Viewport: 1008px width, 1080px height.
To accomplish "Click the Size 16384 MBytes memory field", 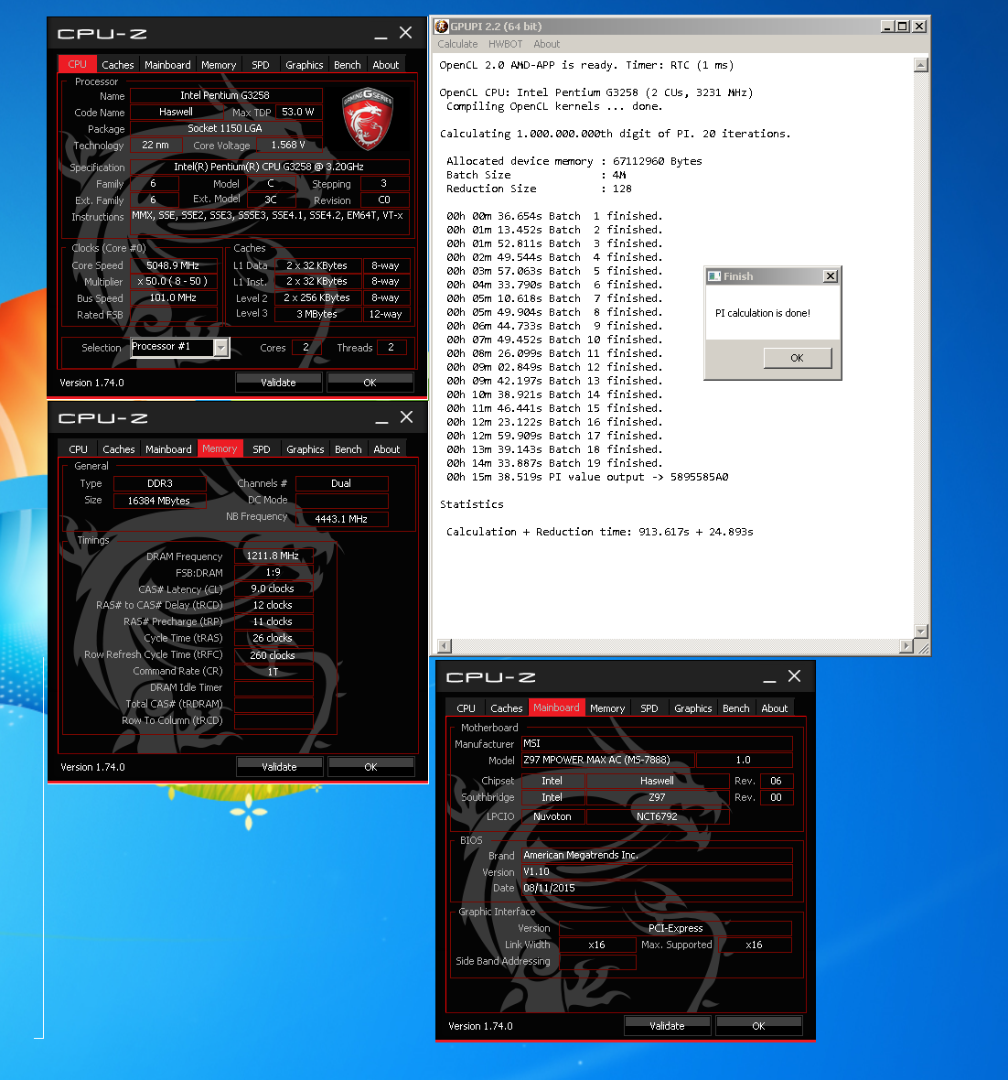I will pyautogui.click(x=159, y=501).
